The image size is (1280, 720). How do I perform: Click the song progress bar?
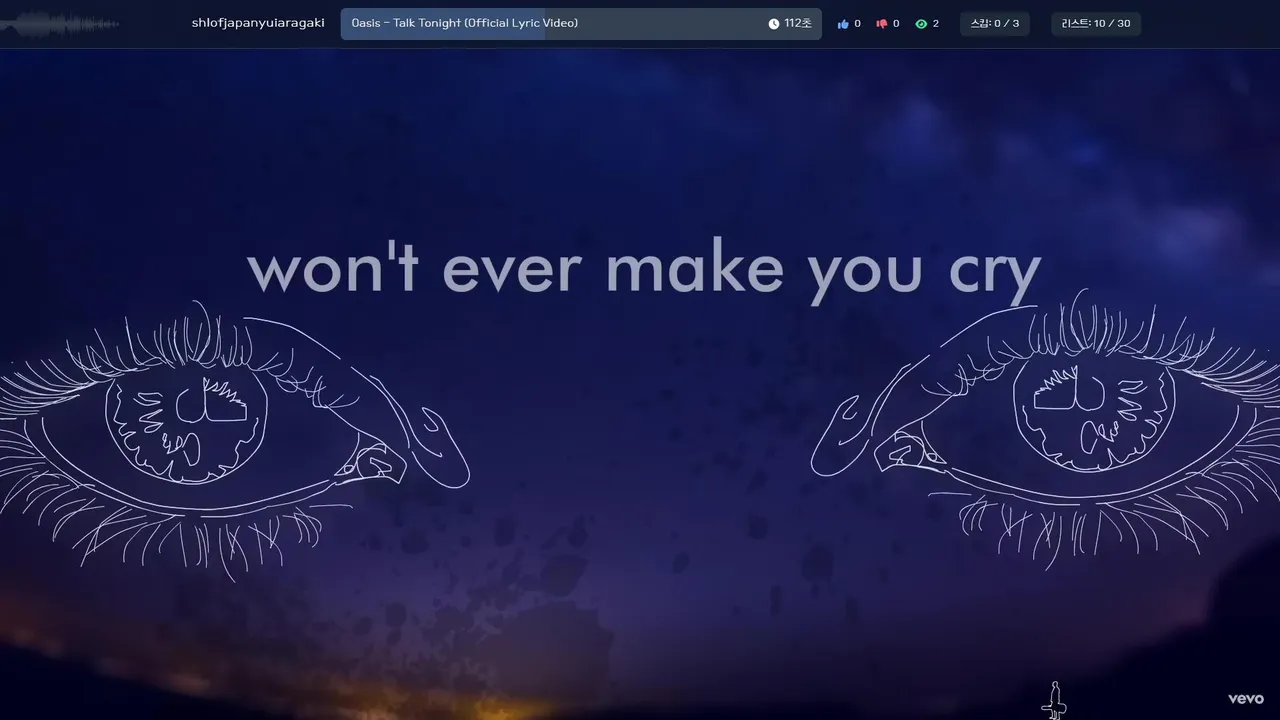581,24
